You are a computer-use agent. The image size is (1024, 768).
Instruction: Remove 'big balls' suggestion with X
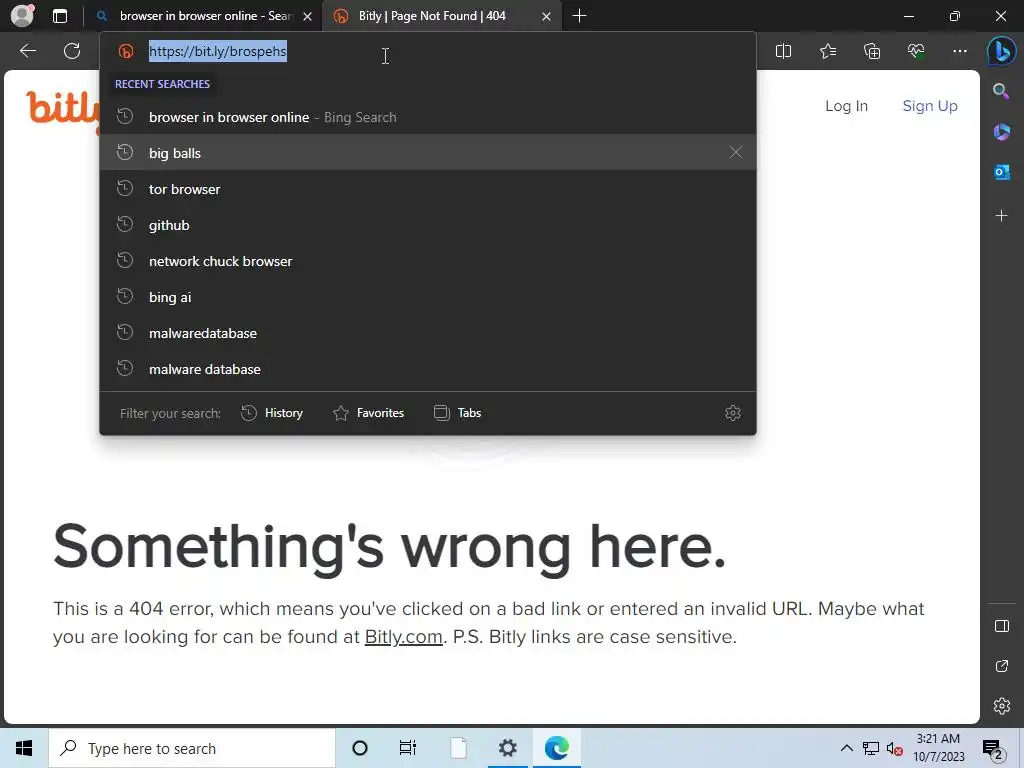coord(735,152)
